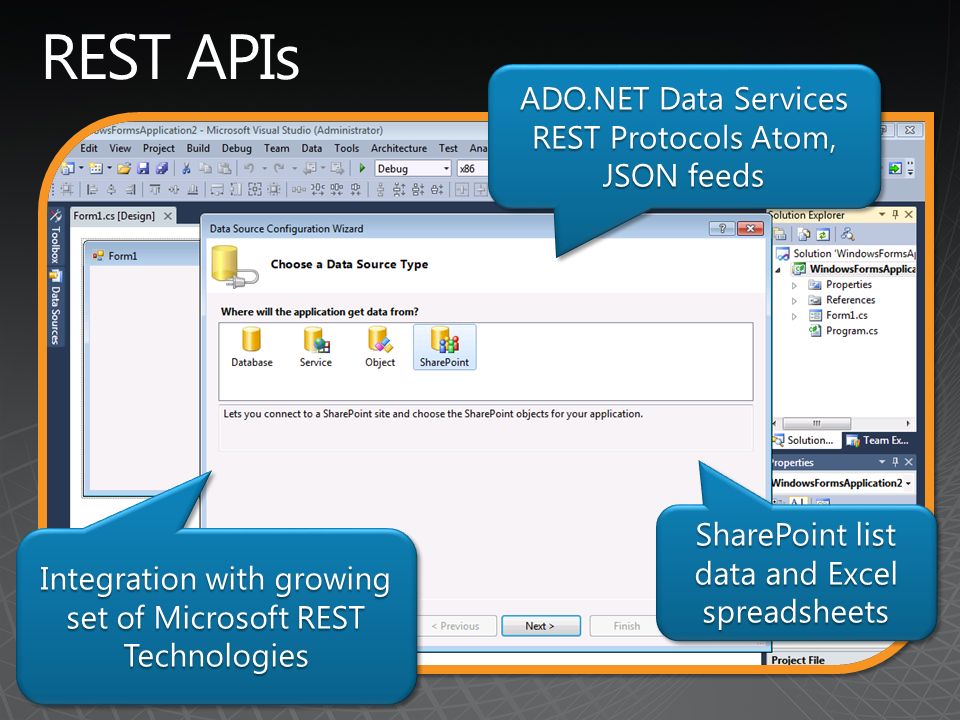Click the Next > wizard button
Viewport: 960px width, 720px height.
pyautogui.click(x=541, y=626)
